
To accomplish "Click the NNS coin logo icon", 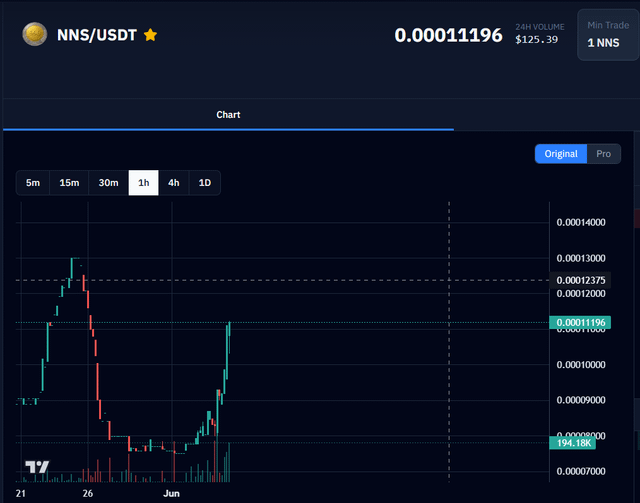I will tap(35, 34).
